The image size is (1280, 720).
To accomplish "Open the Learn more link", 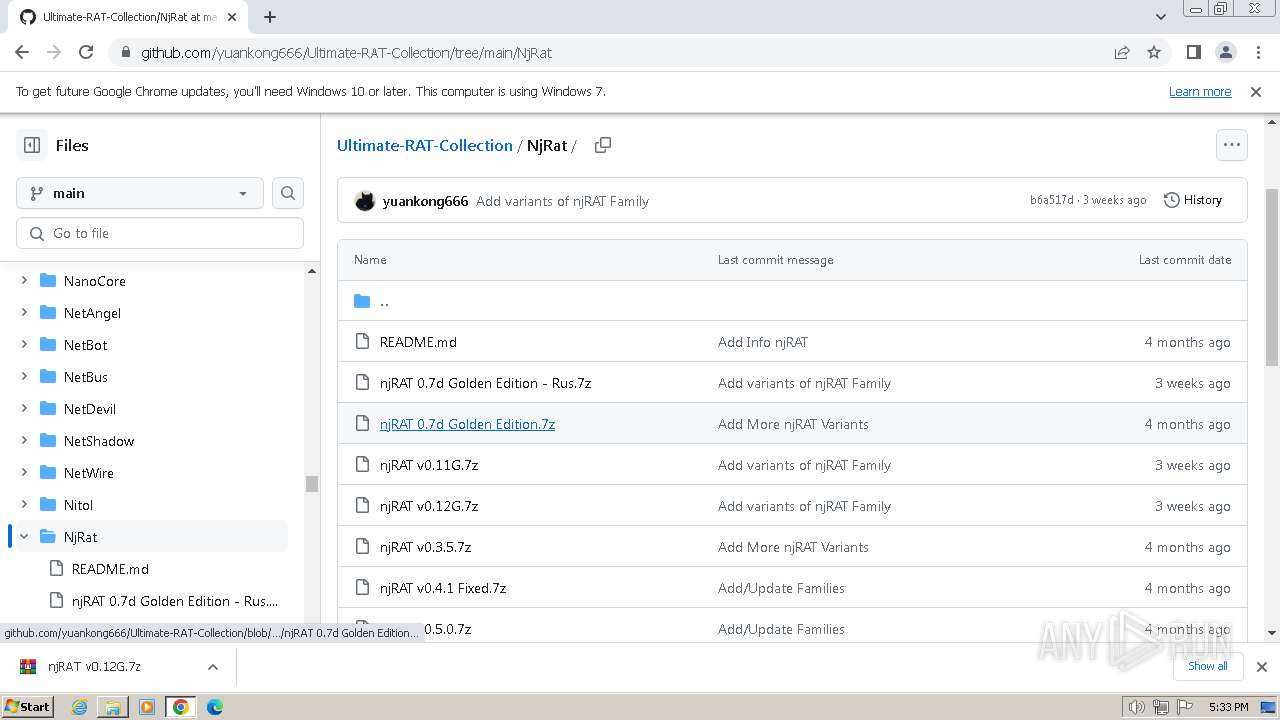I will point(1200,91).
